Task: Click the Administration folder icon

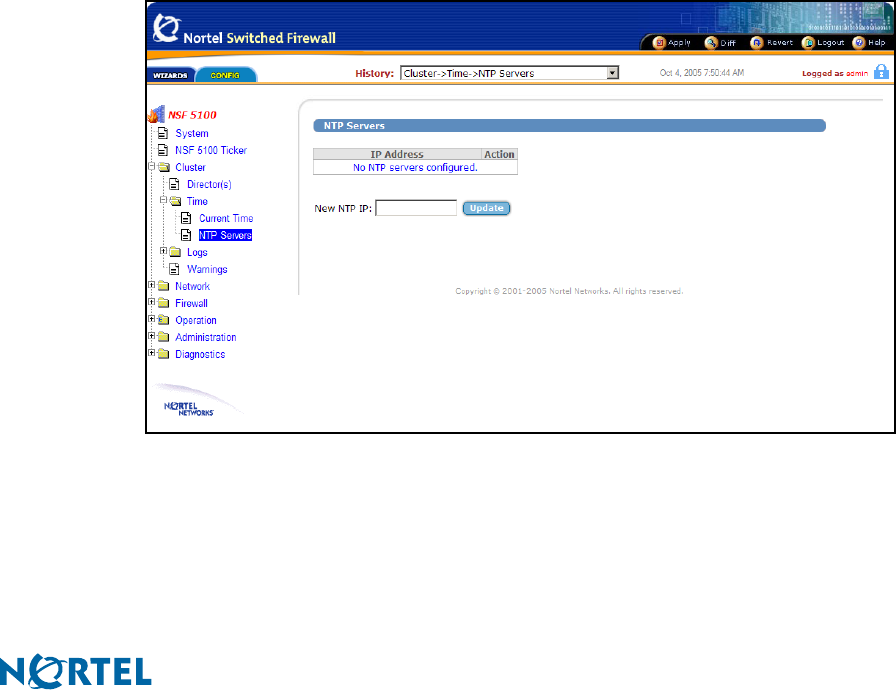Action: point(163,336)
